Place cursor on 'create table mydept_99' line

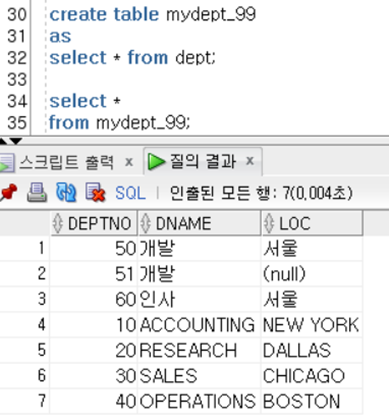153,14
